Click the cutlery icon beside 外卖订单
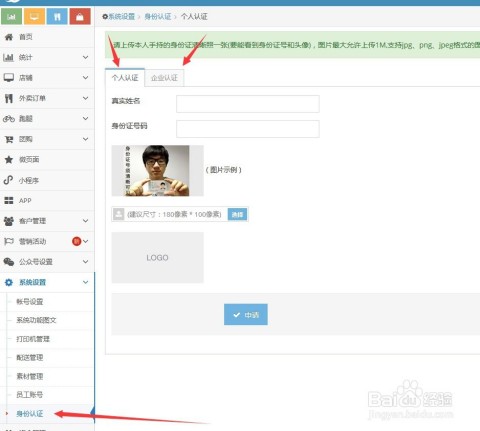 [9, 98]
